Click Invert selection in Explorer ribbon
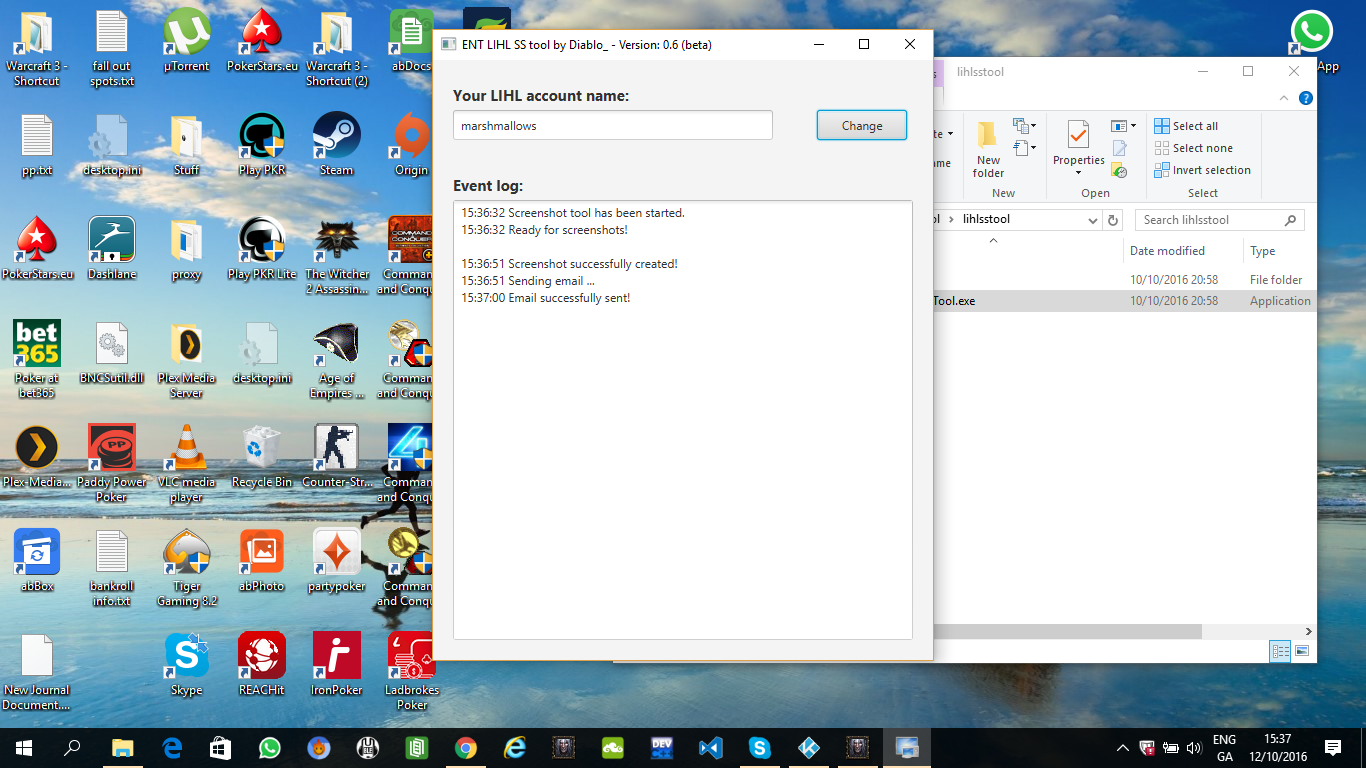 1202,170
